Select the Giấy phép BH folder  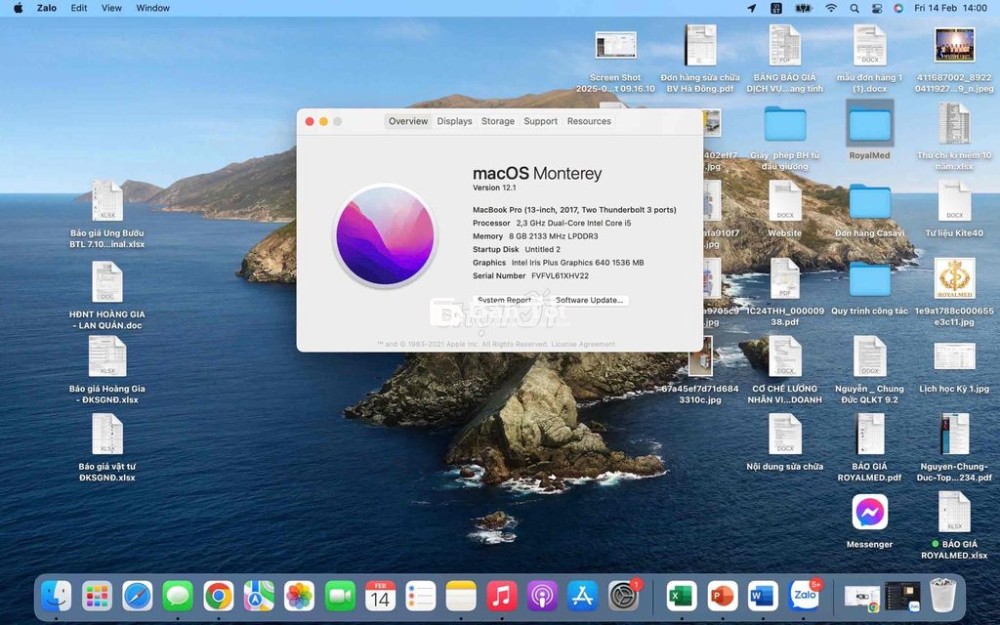[785, 137]
